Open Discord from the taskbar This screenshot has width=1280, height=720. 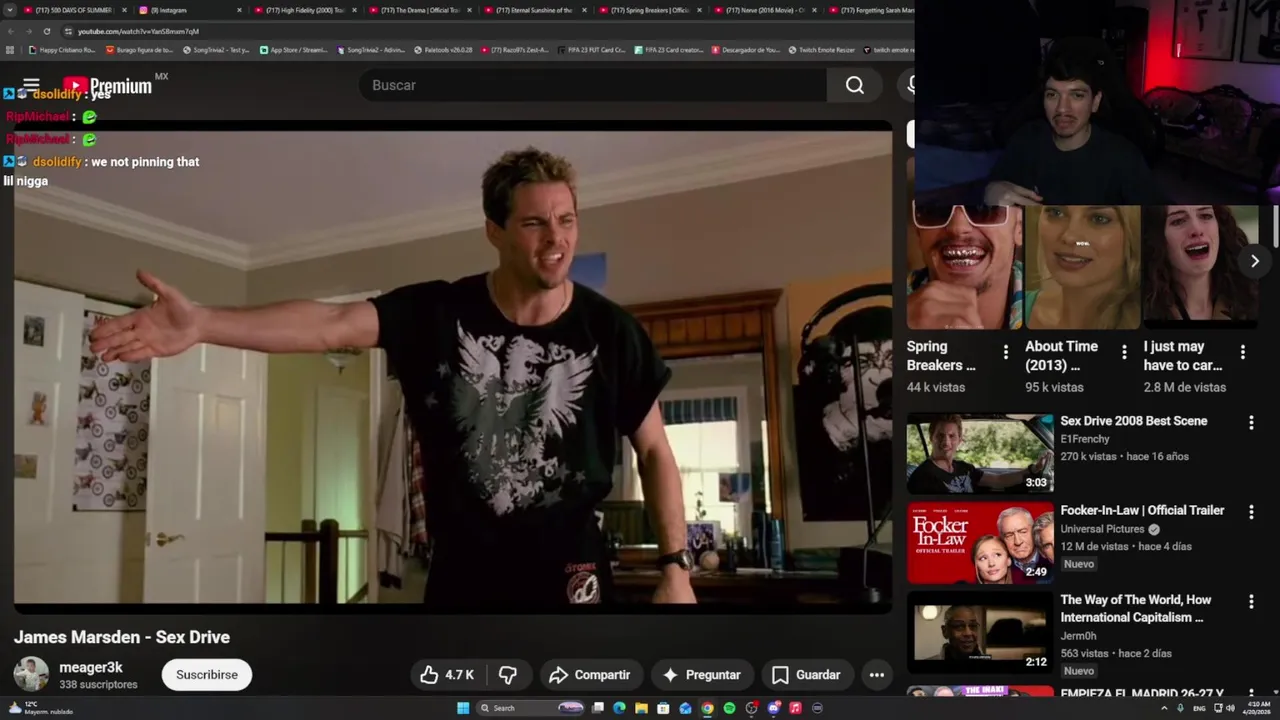[773, 708]
